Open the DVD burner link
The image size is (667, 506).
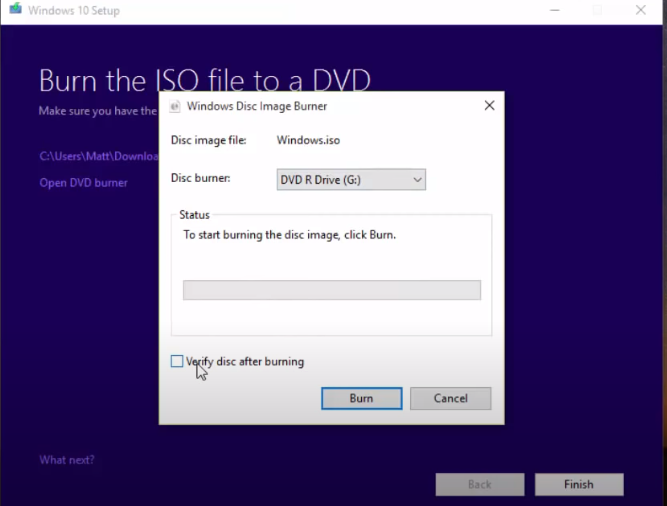(83, 183)
